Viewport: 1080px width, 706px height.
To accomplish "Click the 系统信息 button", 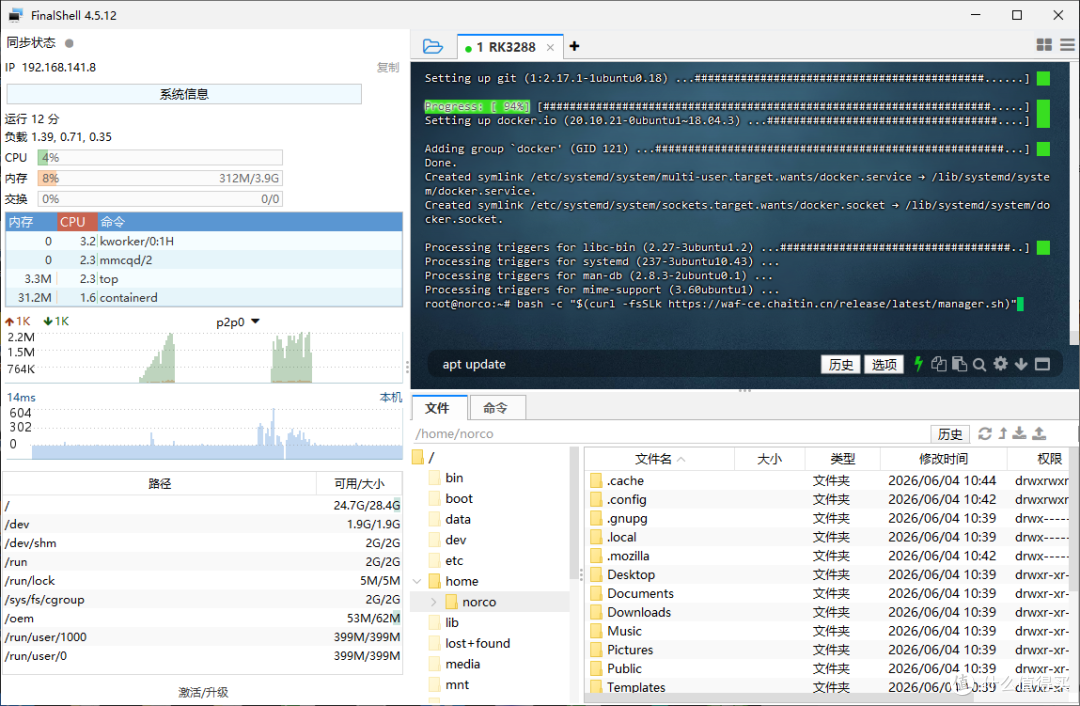I will [184, 94].
